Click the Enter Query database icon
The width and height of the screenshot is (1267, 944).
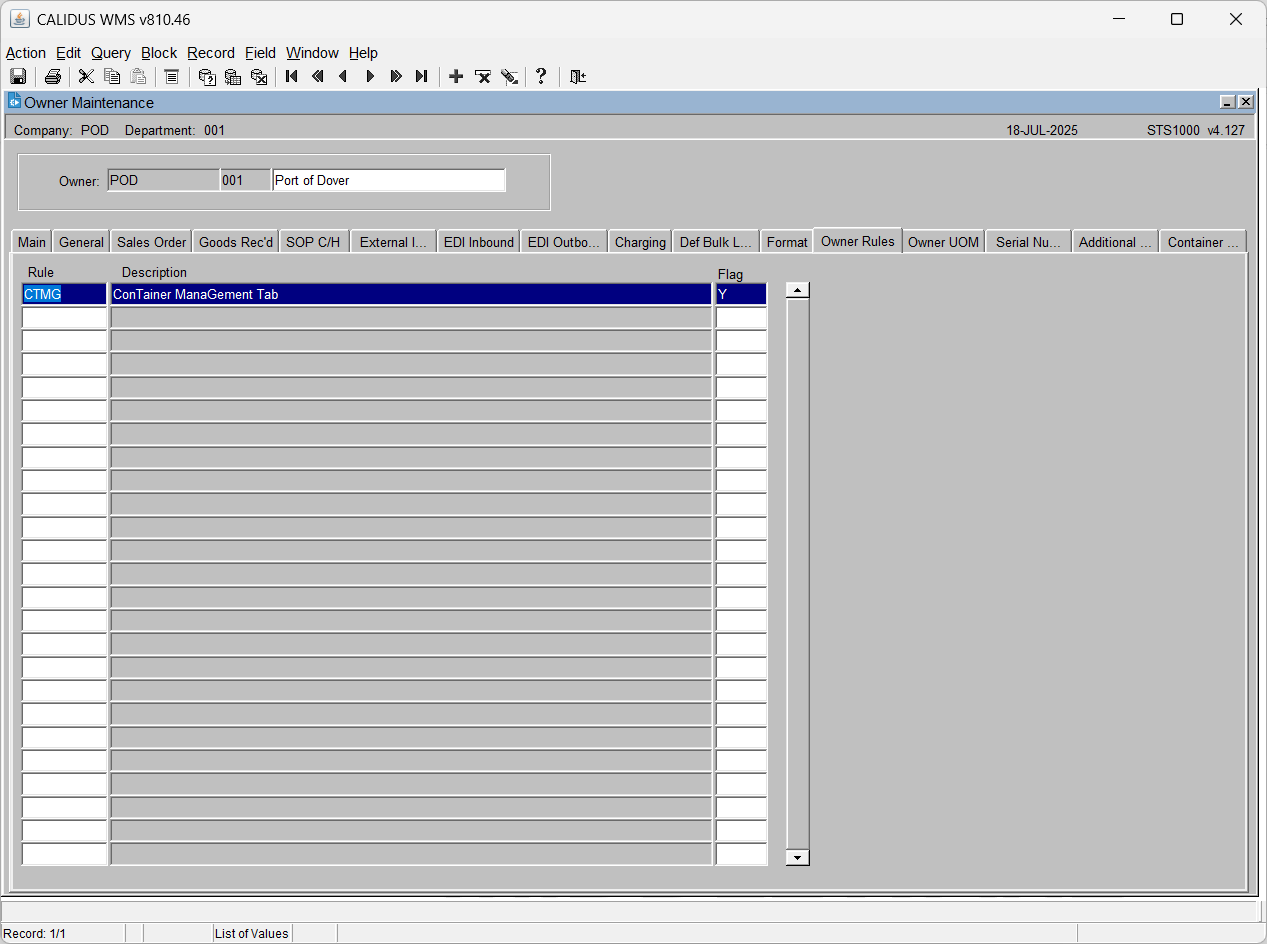207,77
